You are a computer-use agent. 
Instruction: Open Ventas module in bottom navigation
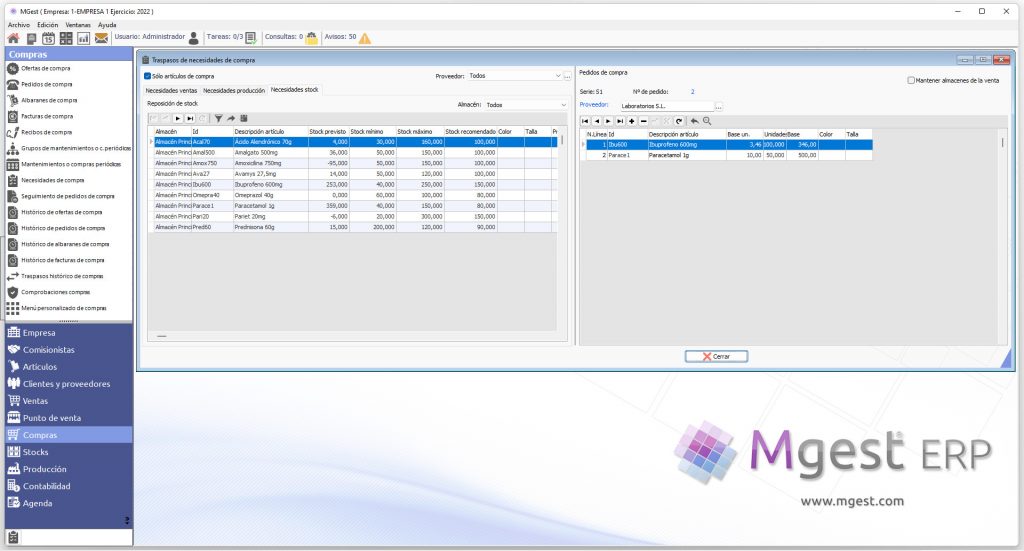pyautogui.click(x=69, y=401)
